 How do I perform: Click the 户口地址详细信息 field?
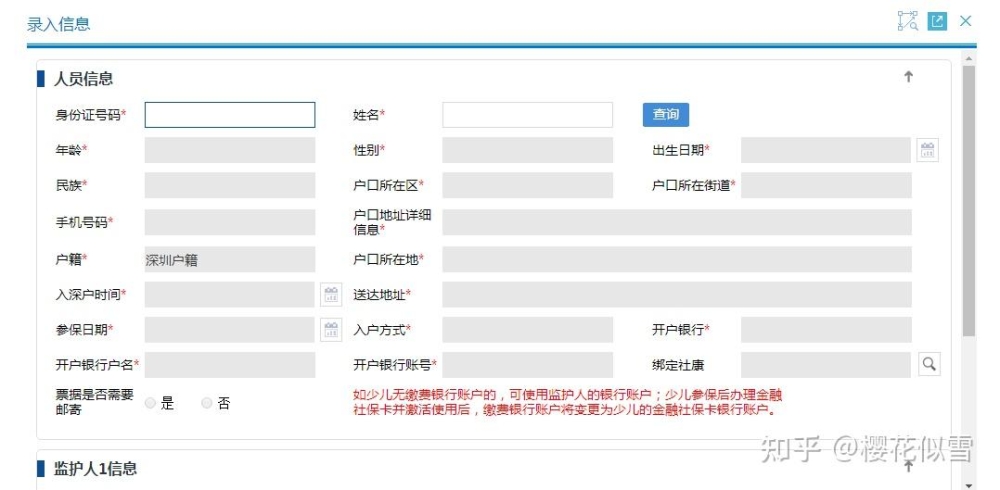point(677,222)
